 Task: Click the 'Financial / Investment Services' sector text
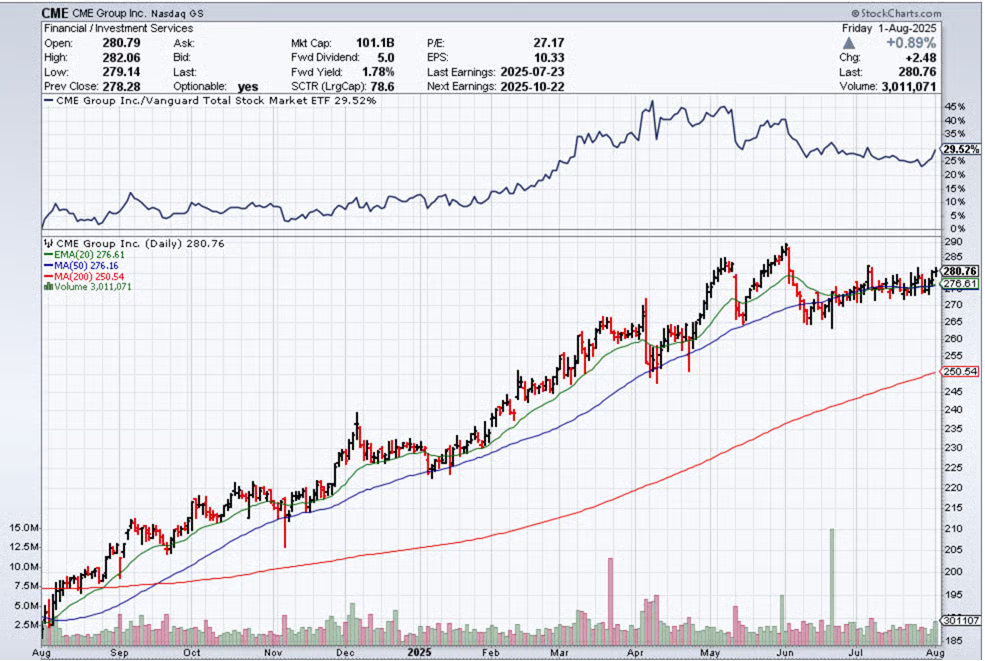click(x=118, y=28)
